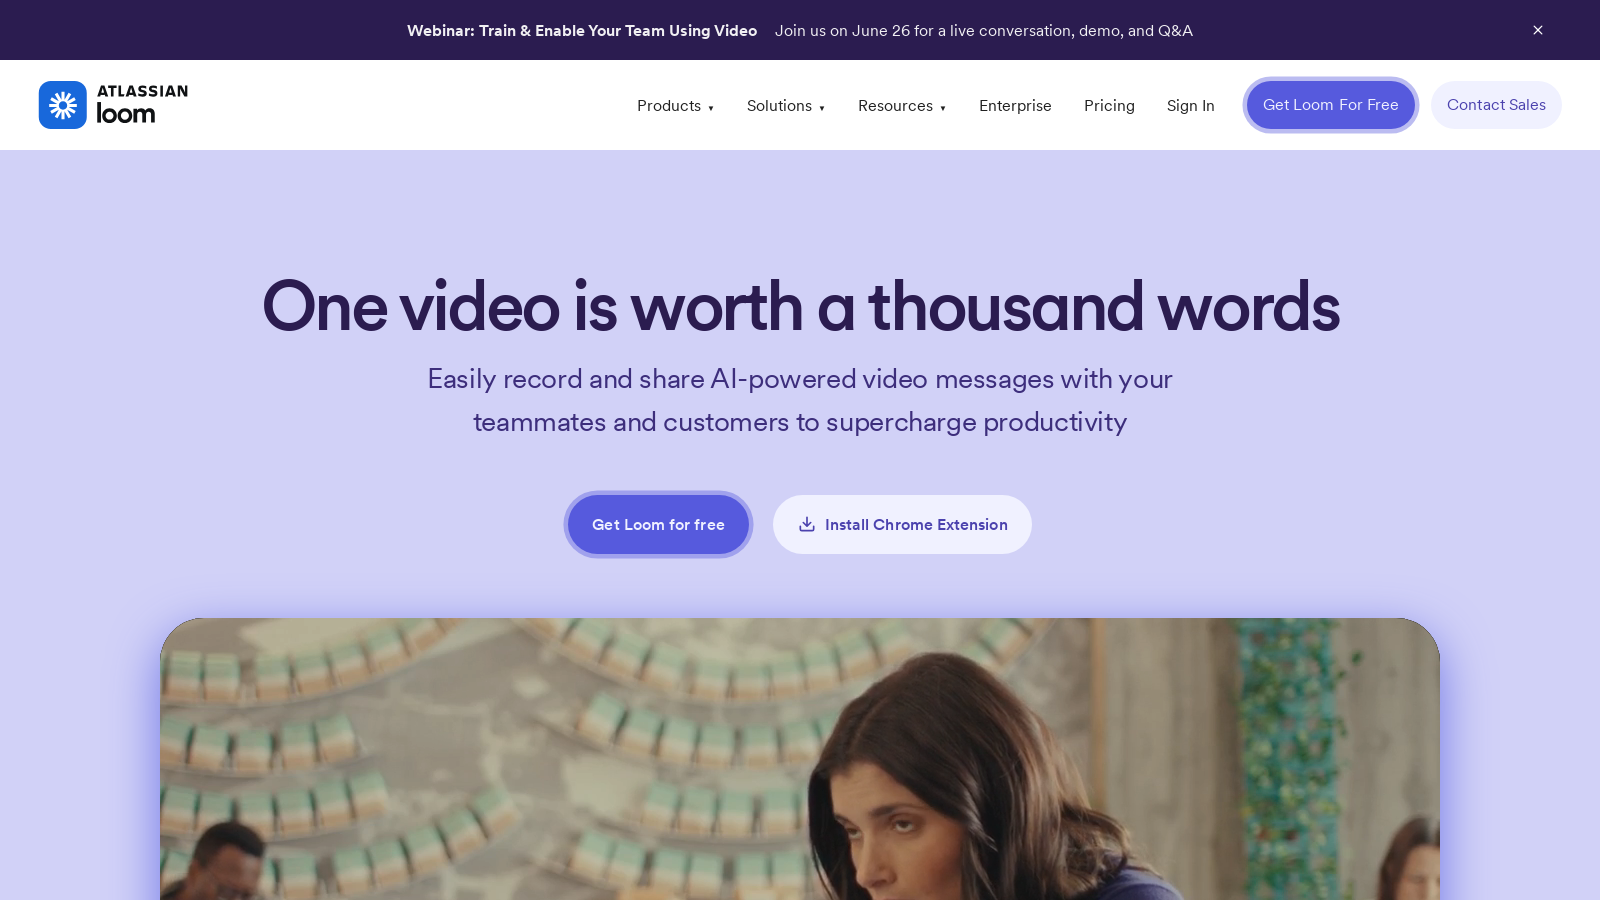Click the download icon beside Install Chrome Extension

pyautogui.click(x=807, y=524)
